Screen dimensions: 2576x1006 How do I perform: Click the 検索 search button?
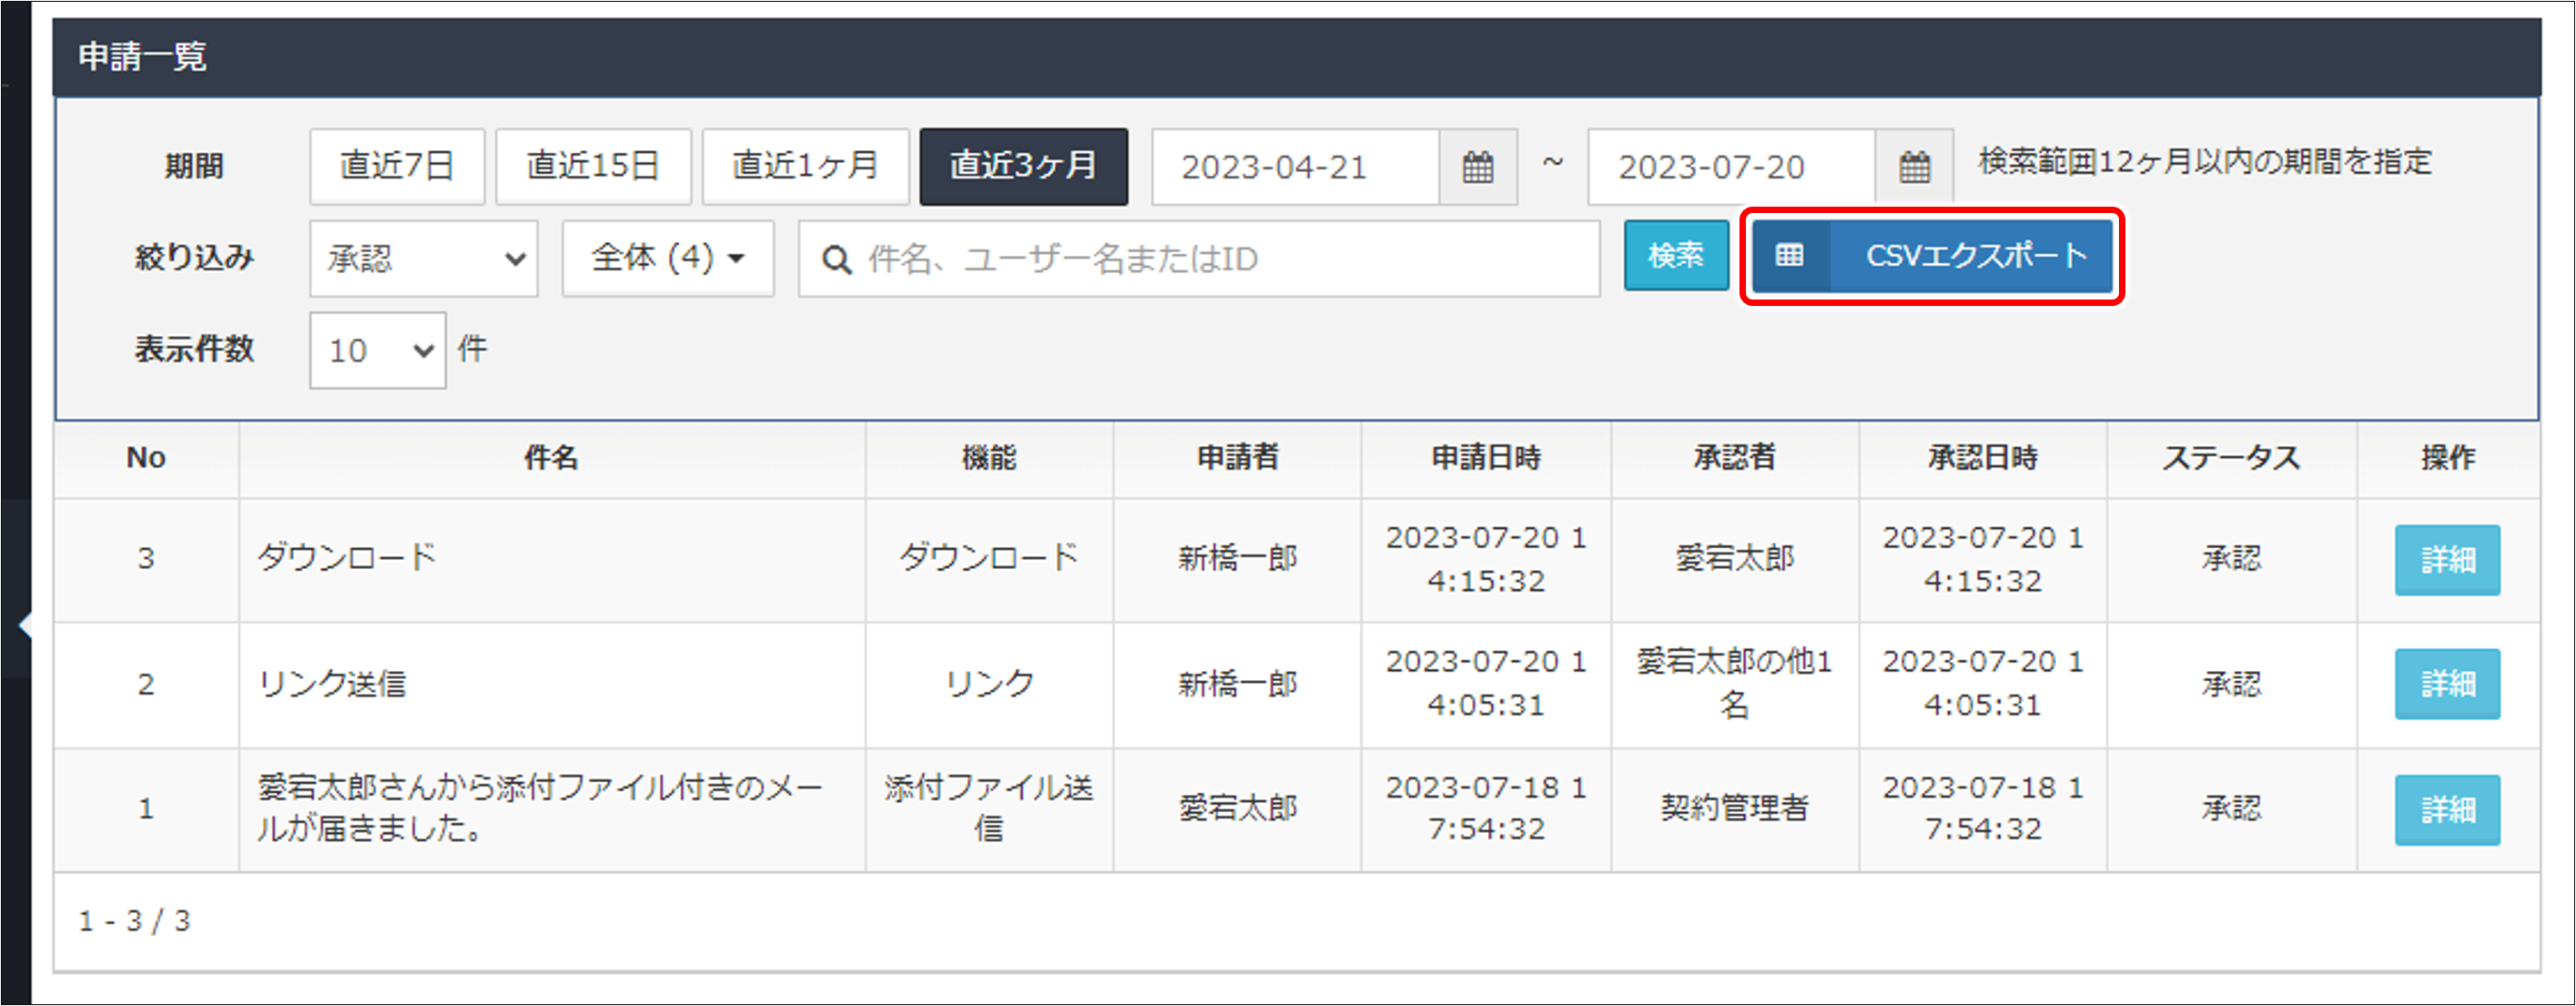(1675, 256)
